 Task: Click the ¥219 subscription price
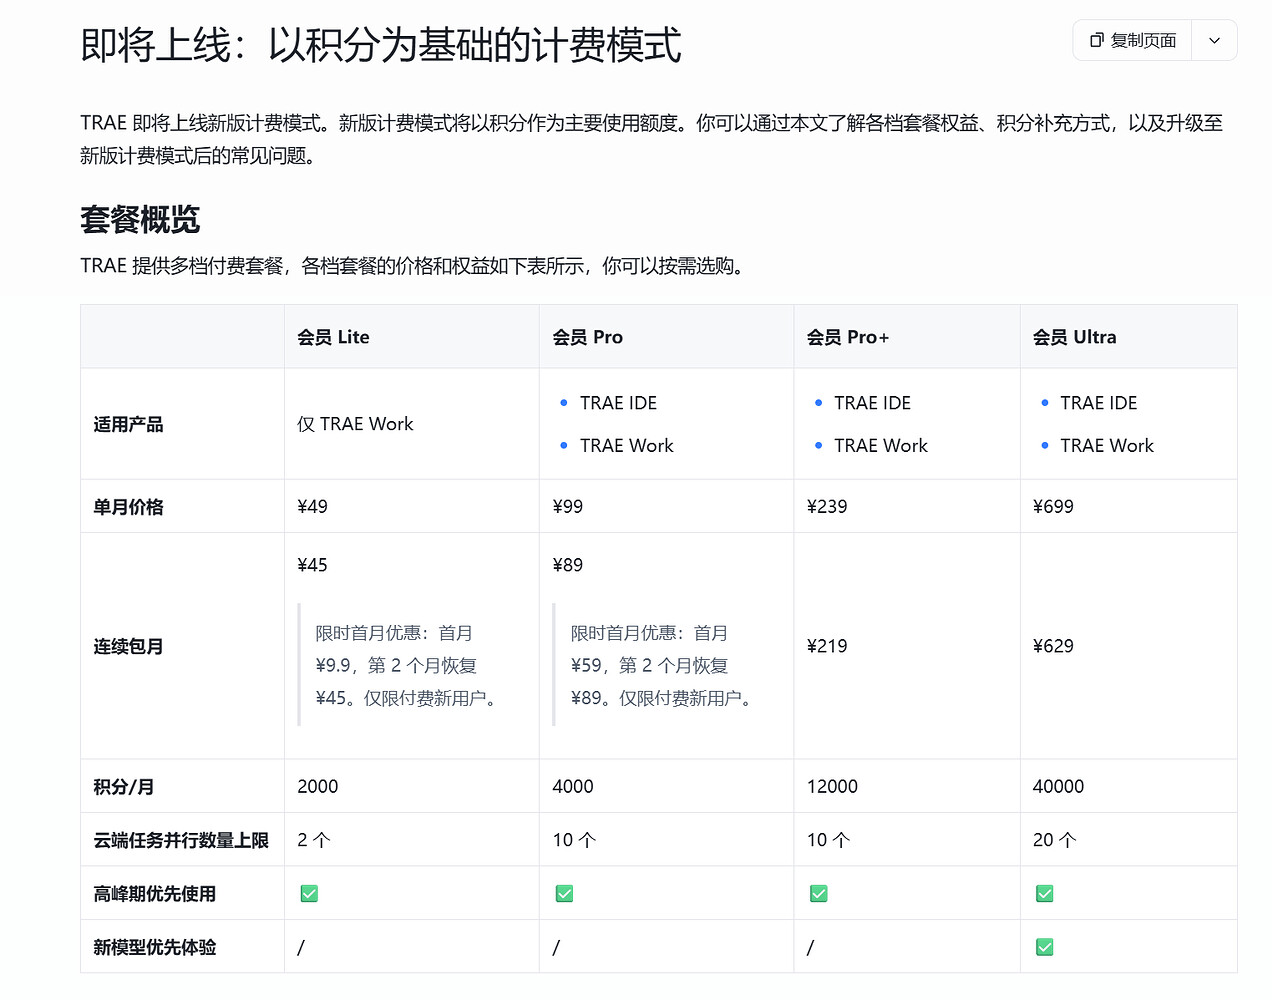point(827,646)
